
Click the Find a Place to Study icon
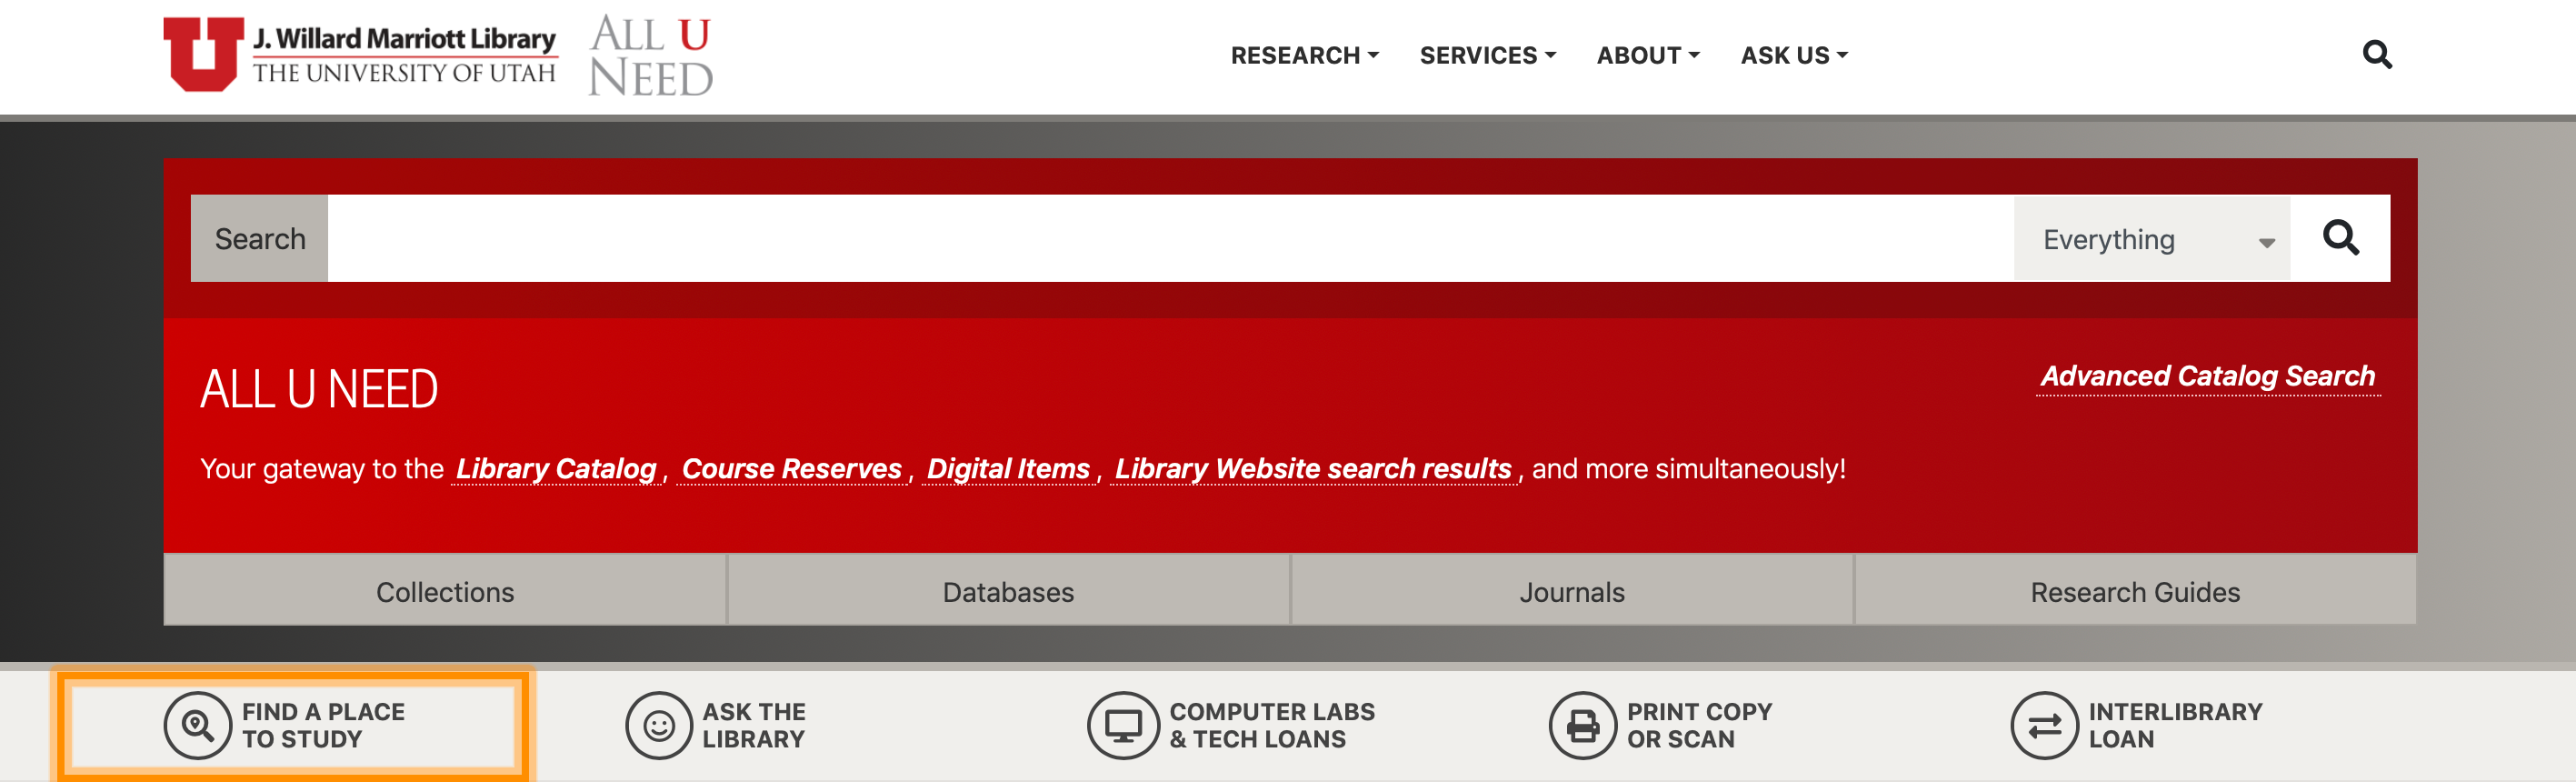click(x=197, y=725)
